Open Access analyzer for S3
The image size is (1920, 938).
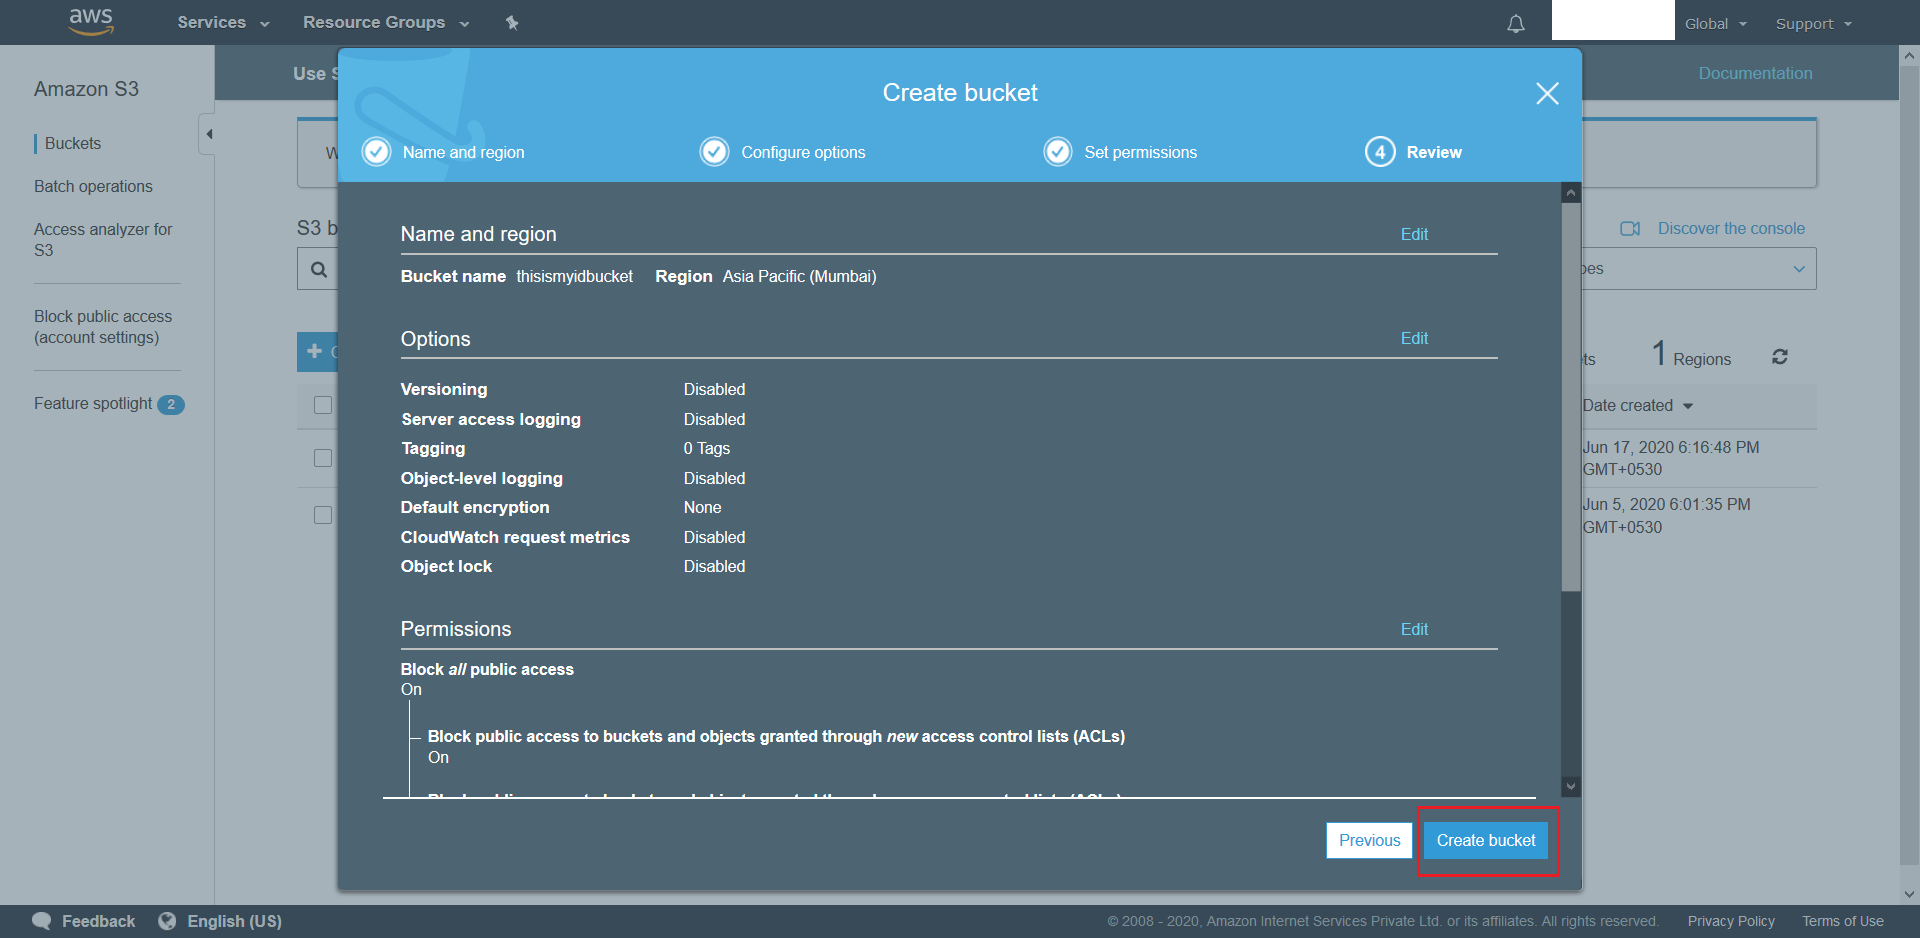pos(103,239)
